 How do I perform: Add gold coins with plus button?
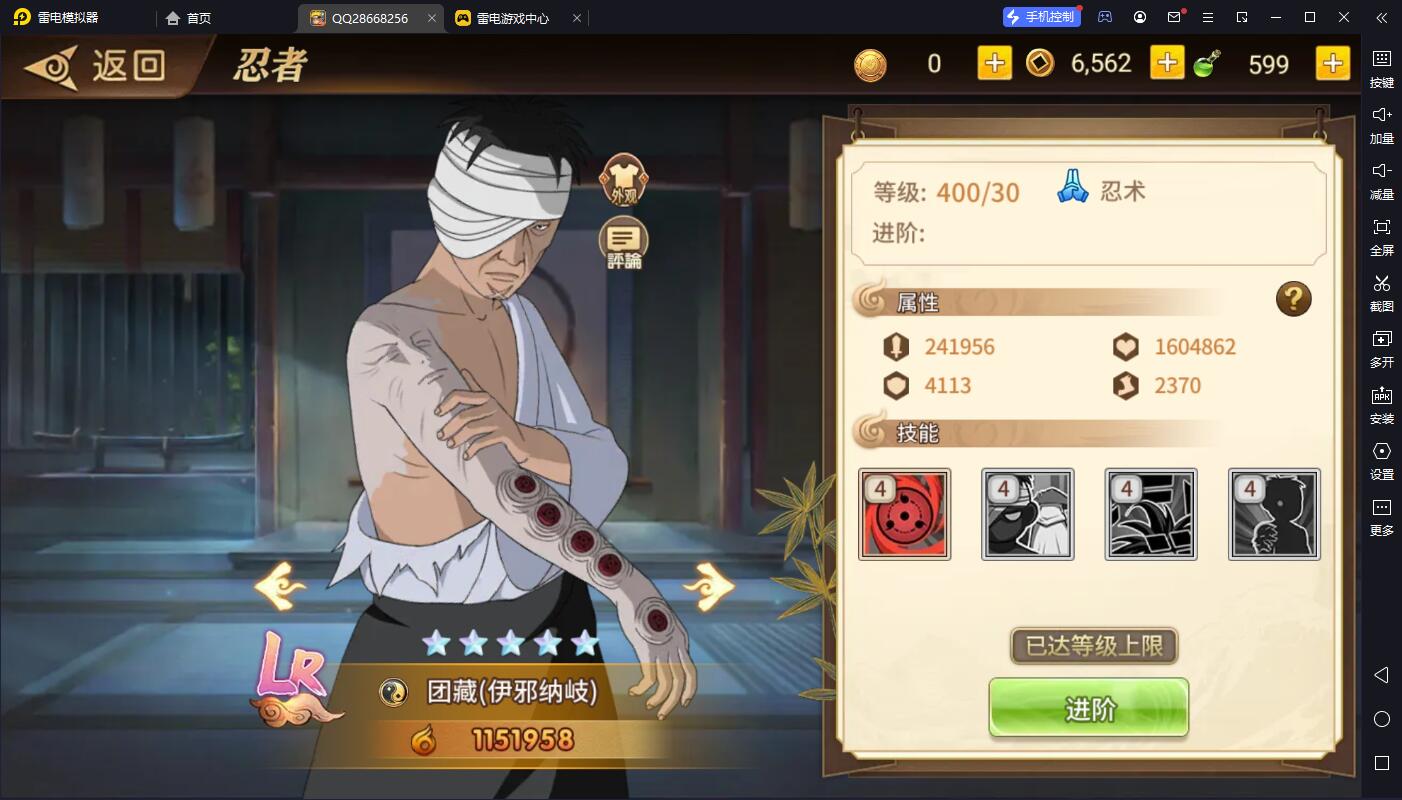coord(994,64)
